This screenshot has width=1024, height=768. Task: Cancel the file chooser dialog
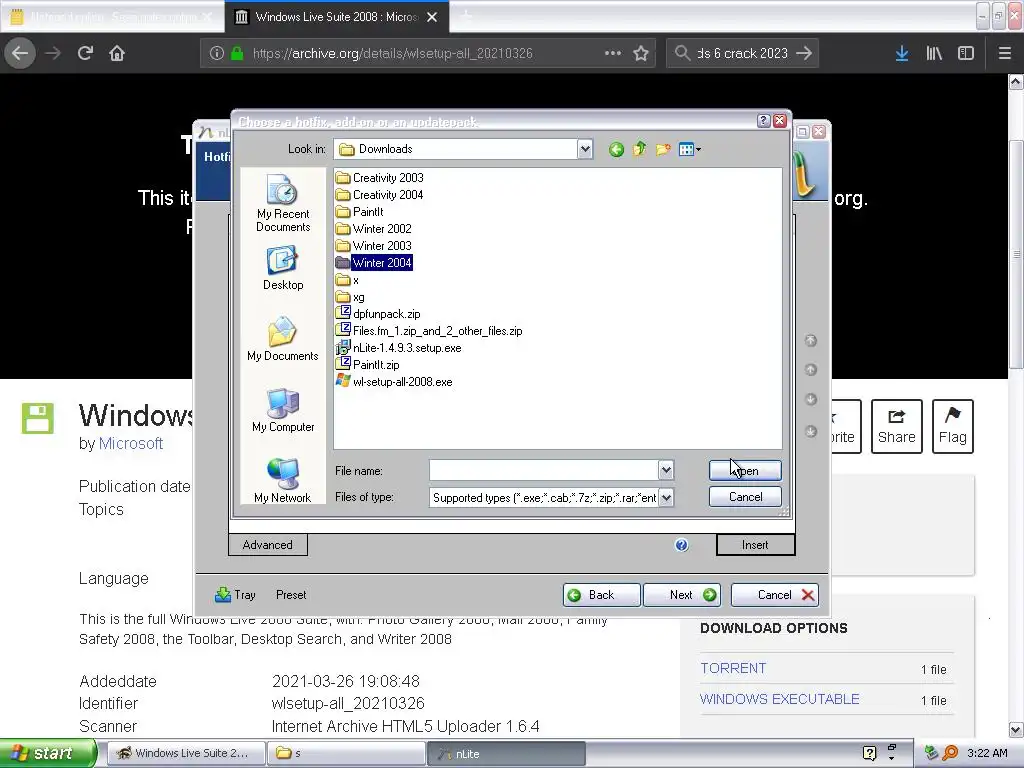(745, 497)
